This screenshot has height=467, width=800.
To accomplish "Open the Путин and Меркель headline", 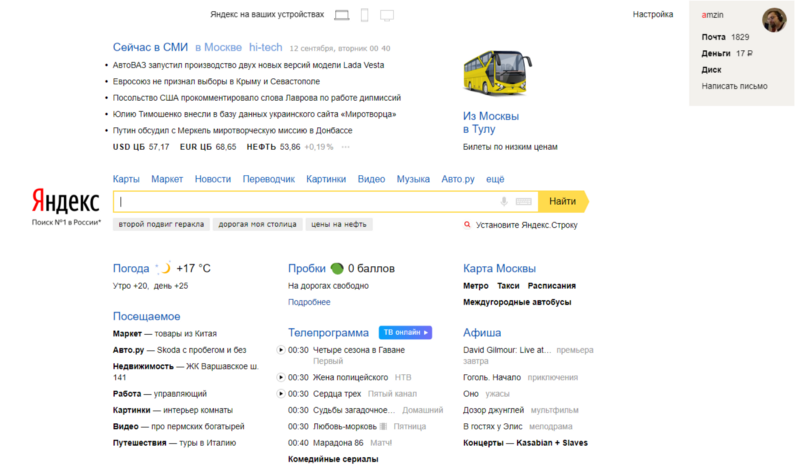I will (x=232, y=131).
